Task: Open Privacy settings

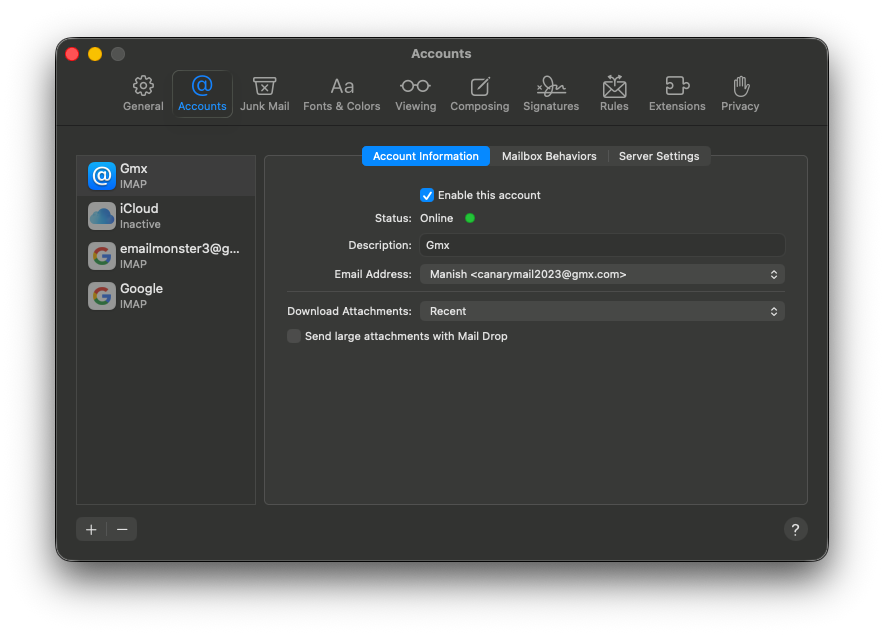Action: tap(740, 93)
